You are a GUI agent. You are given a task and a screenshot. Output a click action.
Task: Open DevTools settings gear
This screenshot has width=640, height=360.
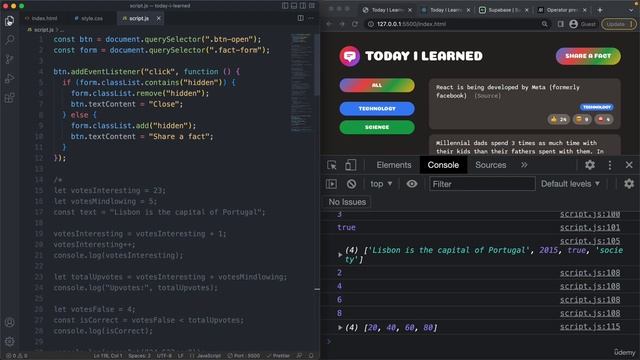point(590,165)
